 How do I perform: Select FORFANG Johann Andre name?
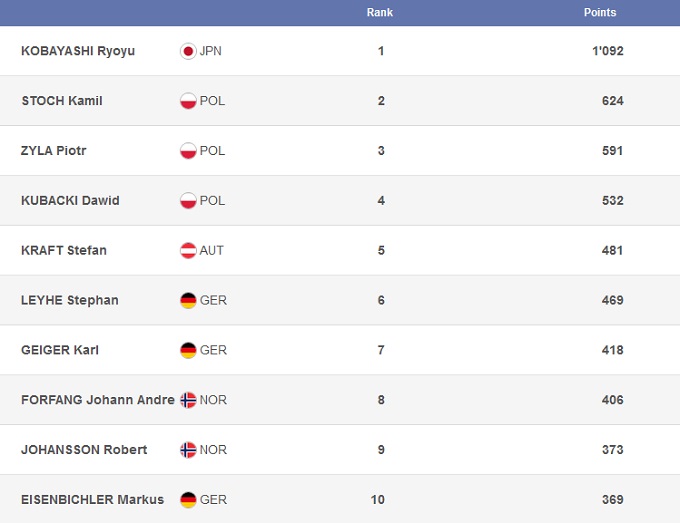point(98,400)
